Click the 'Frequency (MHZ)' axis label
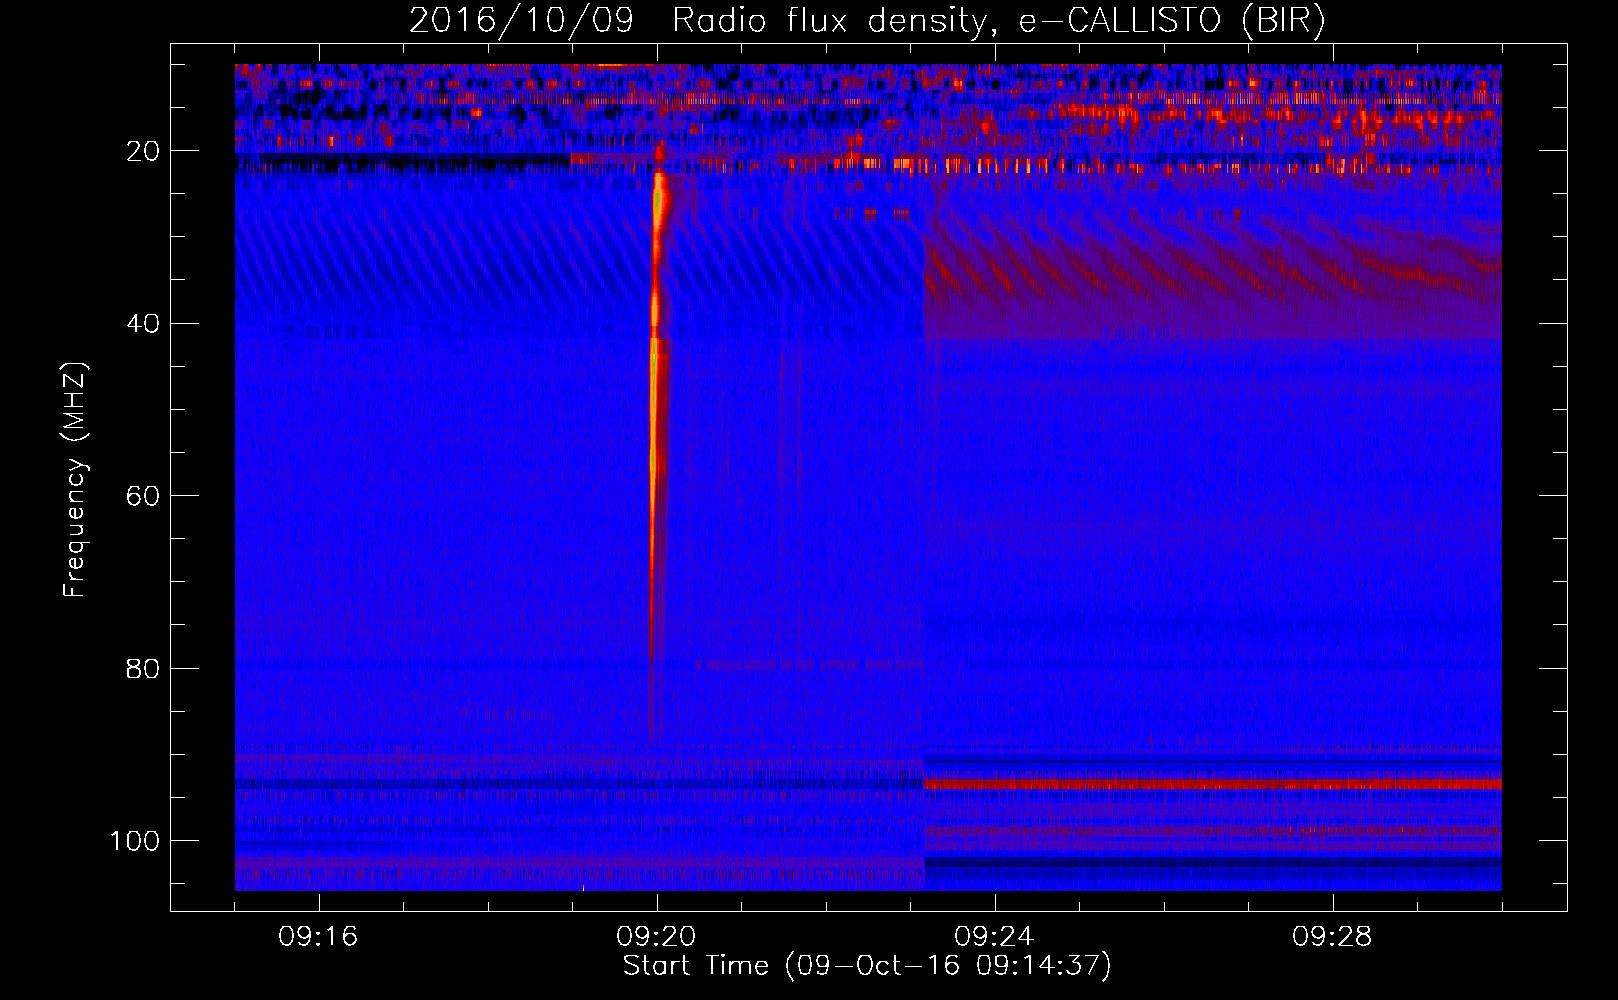Image resolution: width=1618 pixels, height=1000 pixels. point(75,479)
